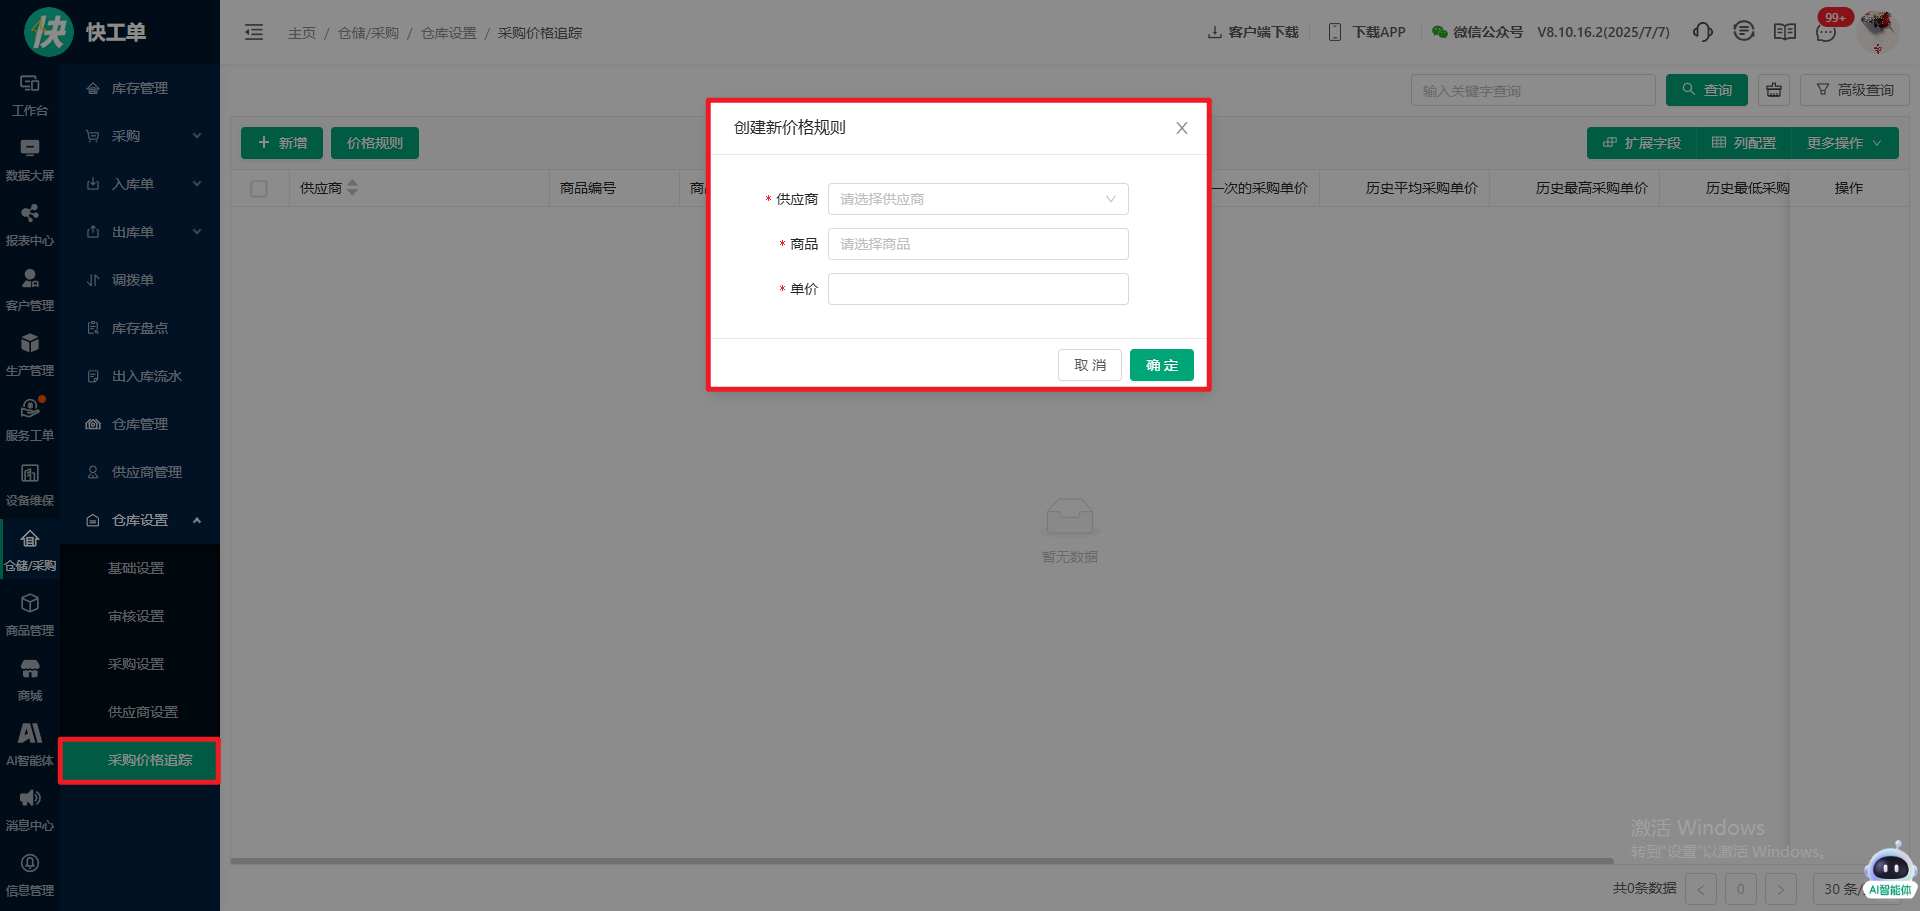1920x911 pixels.
Task: Go to 商品管理 sidebar icon
Action: click(30, 615)
